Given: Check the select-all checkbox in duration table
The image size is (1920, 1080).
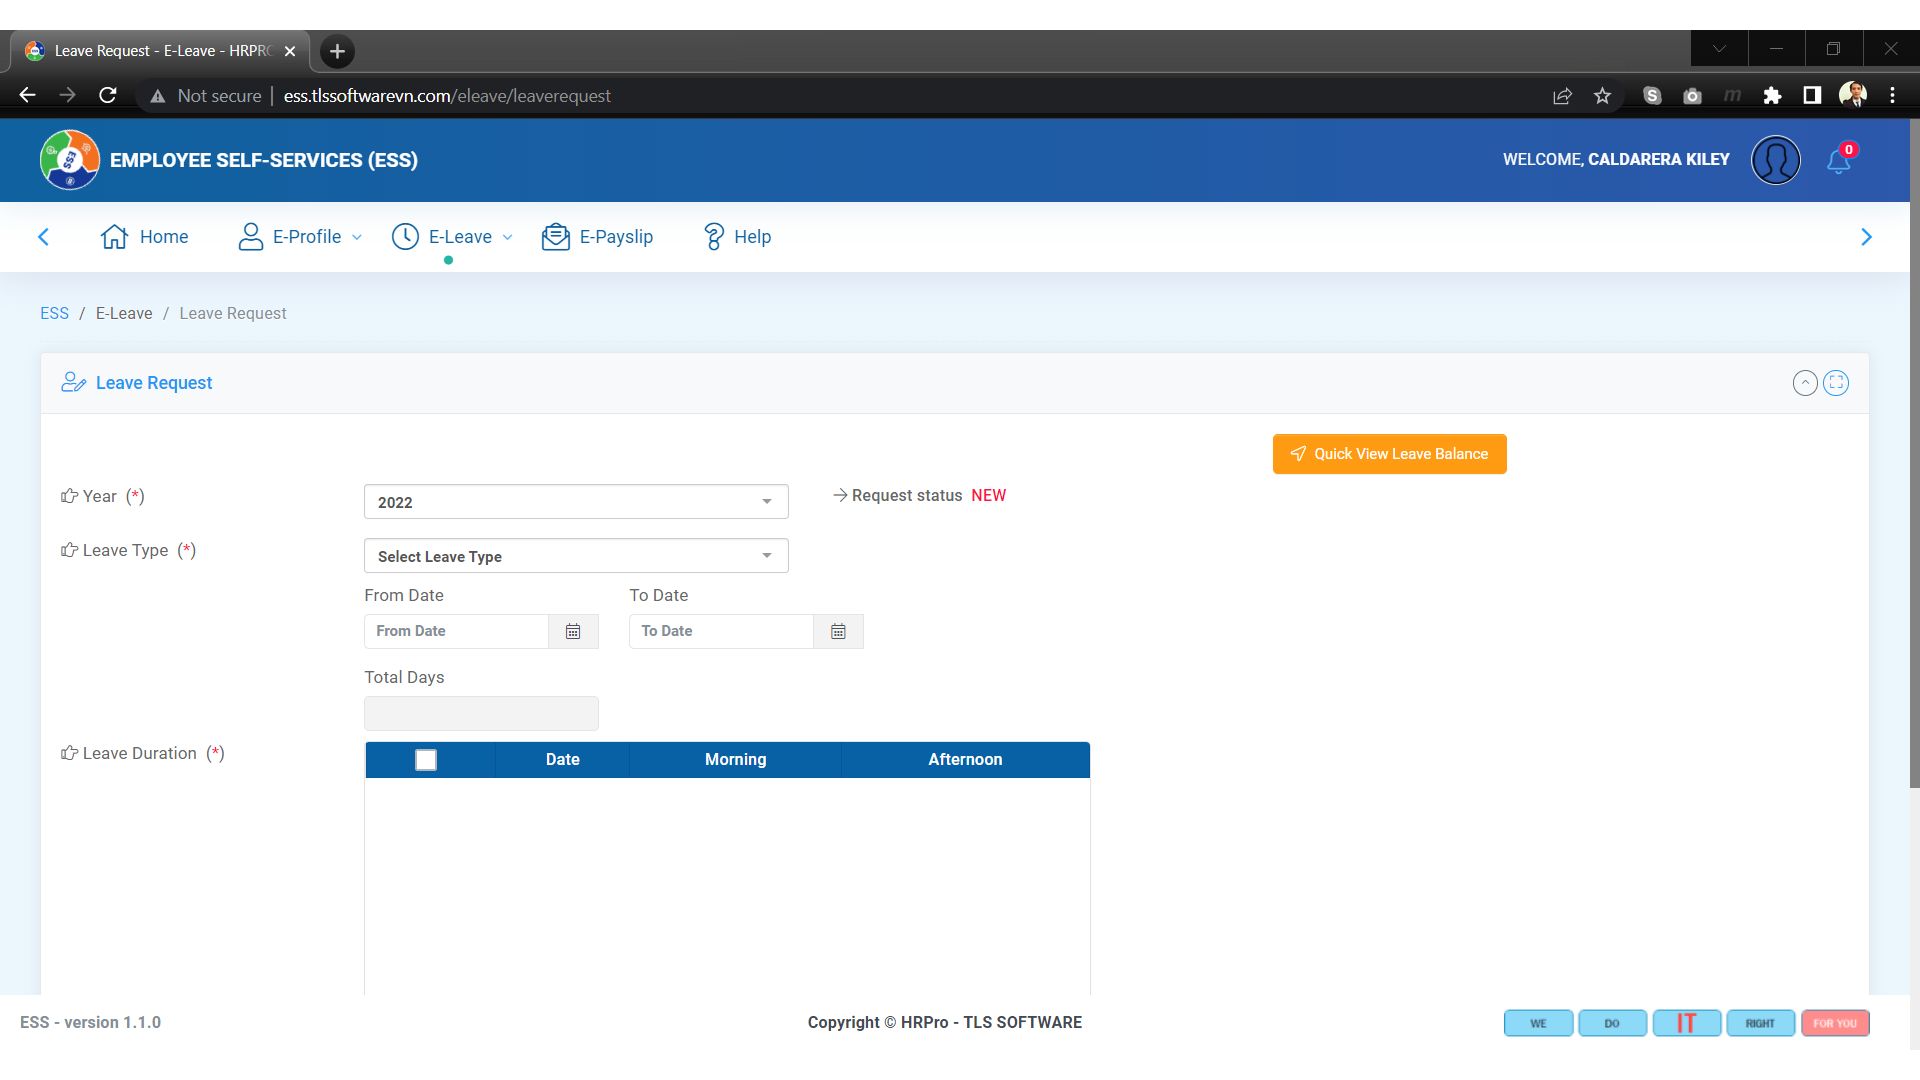Looking at the screenshot, I should pos(426,760).
